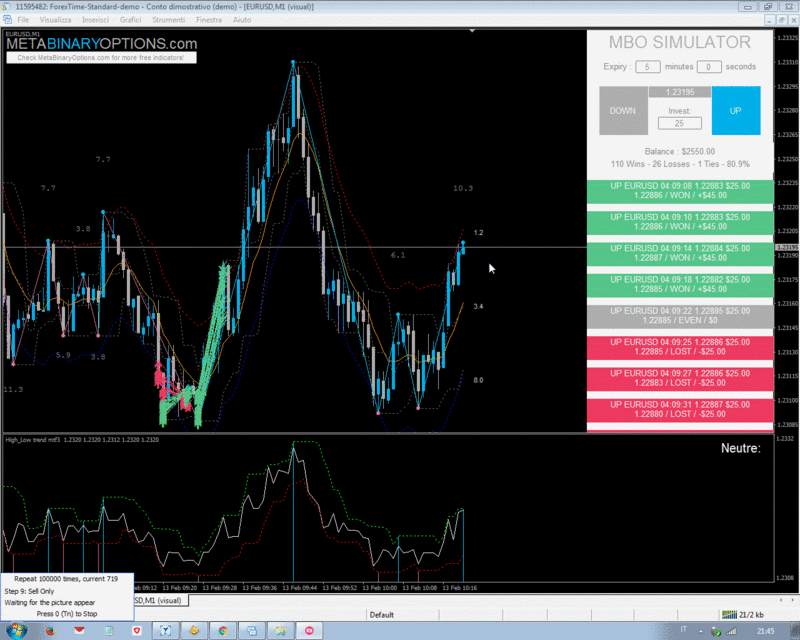Click the 110 Wins - 26 Losses statistics
Viewport: 800px width, 640px height.
(x=680, y=164)
